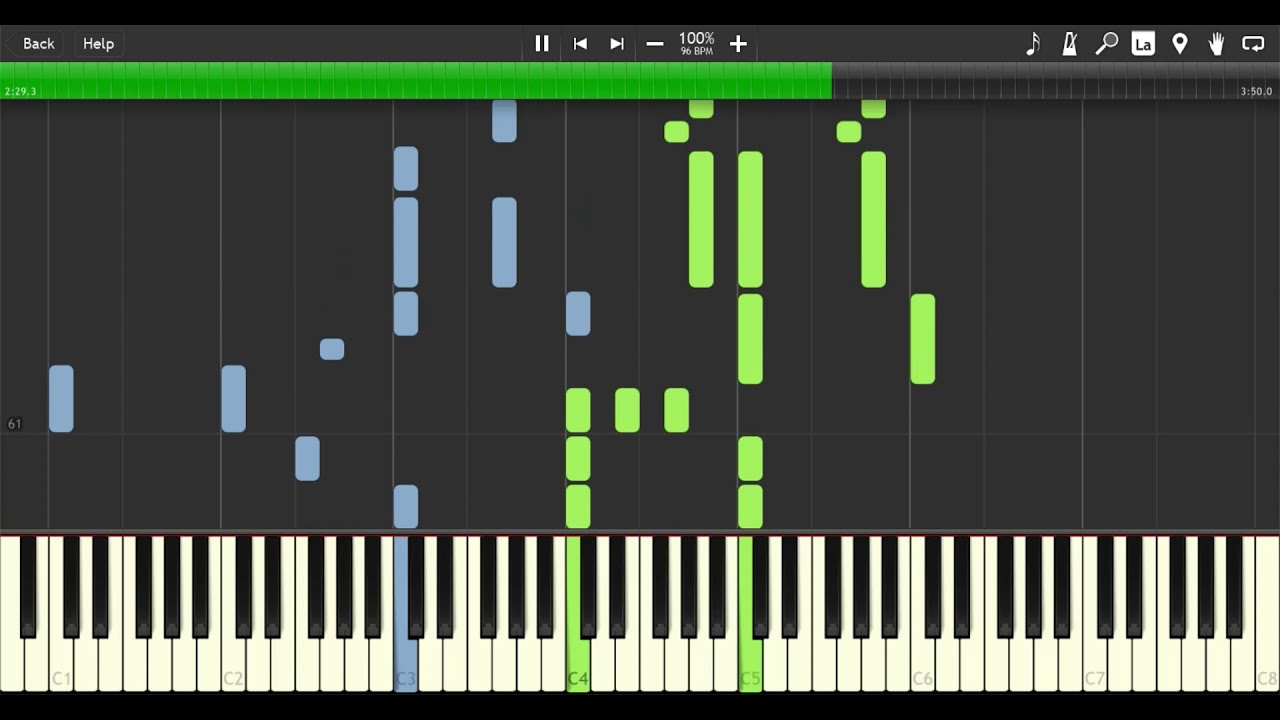Image resolution: width=1280 pixels, height=720 pixels.
Task: Click the measure number 61 marker
Action: [x=14, y=424]
